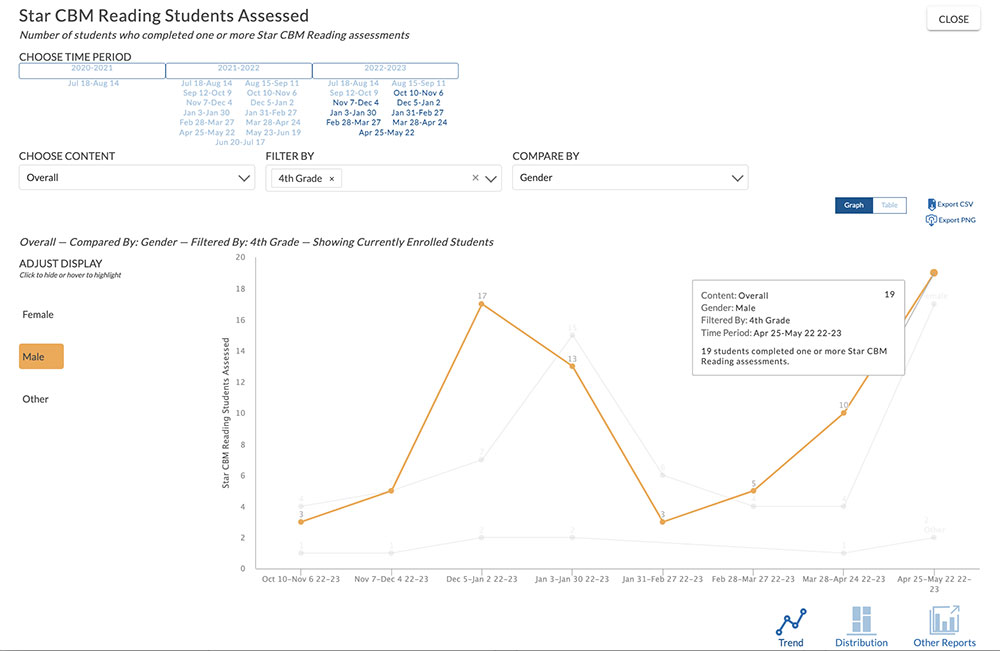The image size is (1000, 651).
Task: Toggle off the highlighted Male series
Action: [x=40, y=356]
